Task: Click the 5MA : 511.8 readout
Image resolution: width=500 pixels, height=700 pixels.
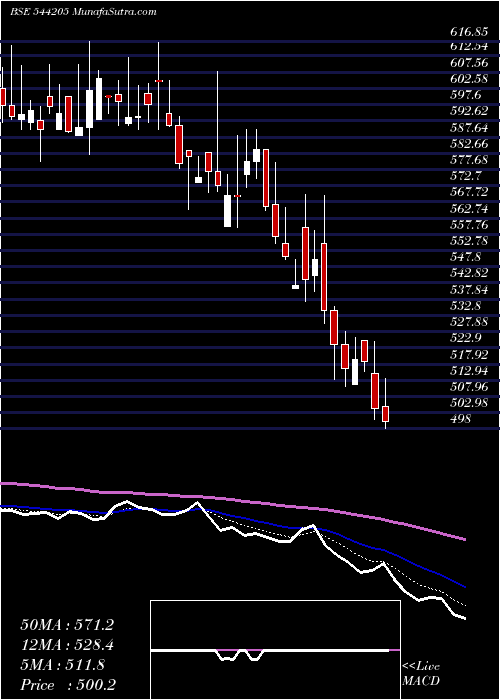Action: (62, 665)
